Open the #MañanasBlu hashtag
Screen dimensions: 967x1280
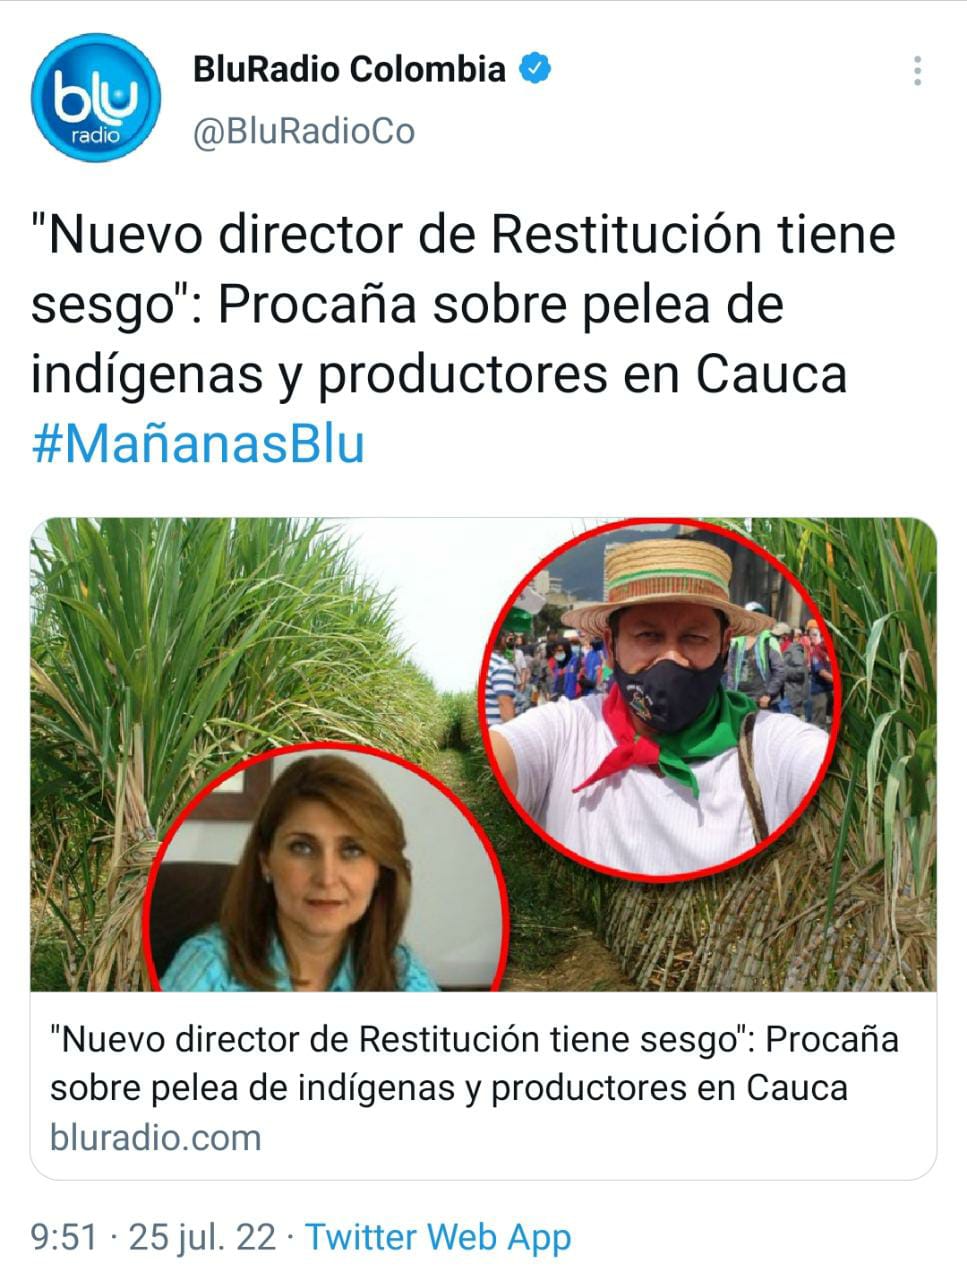pos(198,443)
